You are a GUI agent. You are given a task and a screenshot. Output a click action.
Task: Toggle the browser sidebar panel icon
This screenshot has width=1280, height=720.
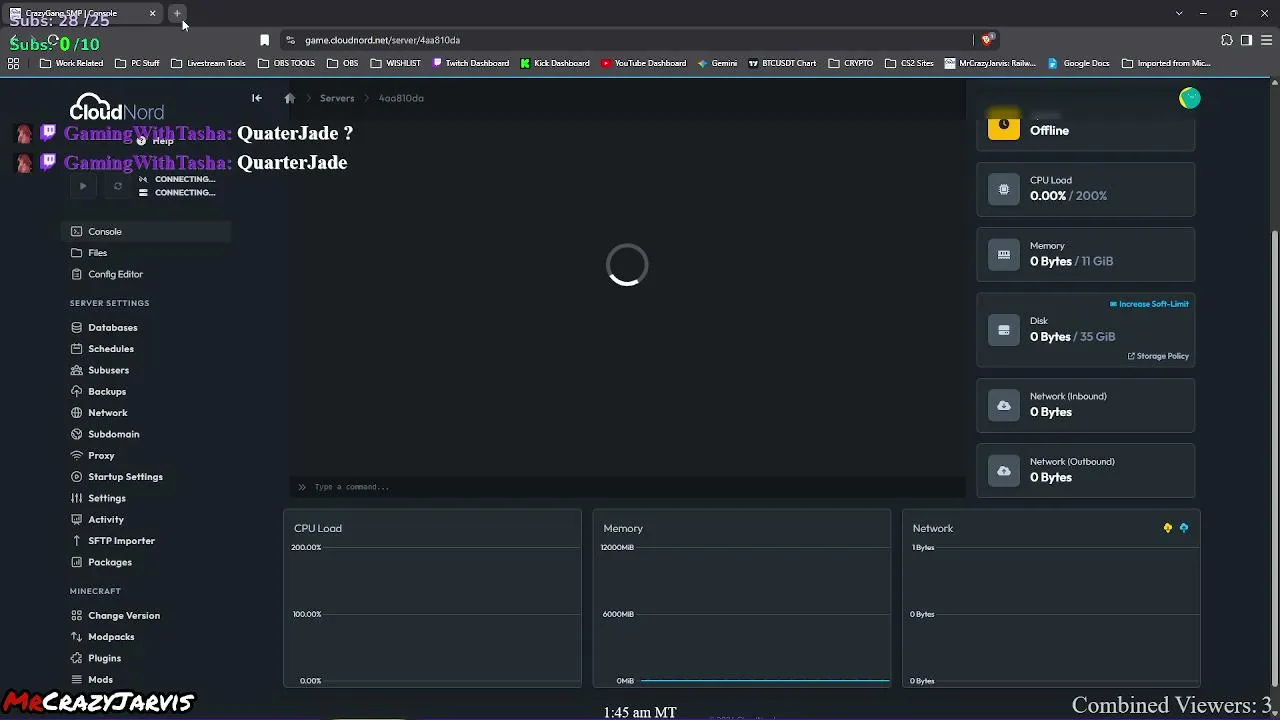coord(1246,40)
